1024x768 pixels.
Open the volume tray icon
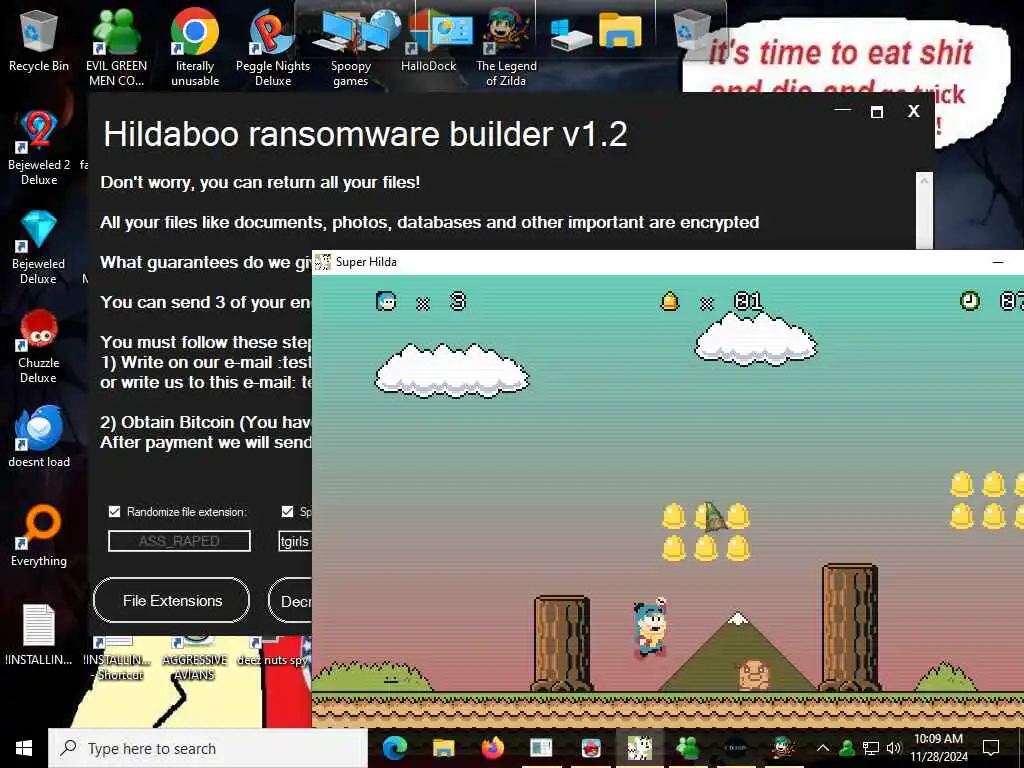[893, 748]
